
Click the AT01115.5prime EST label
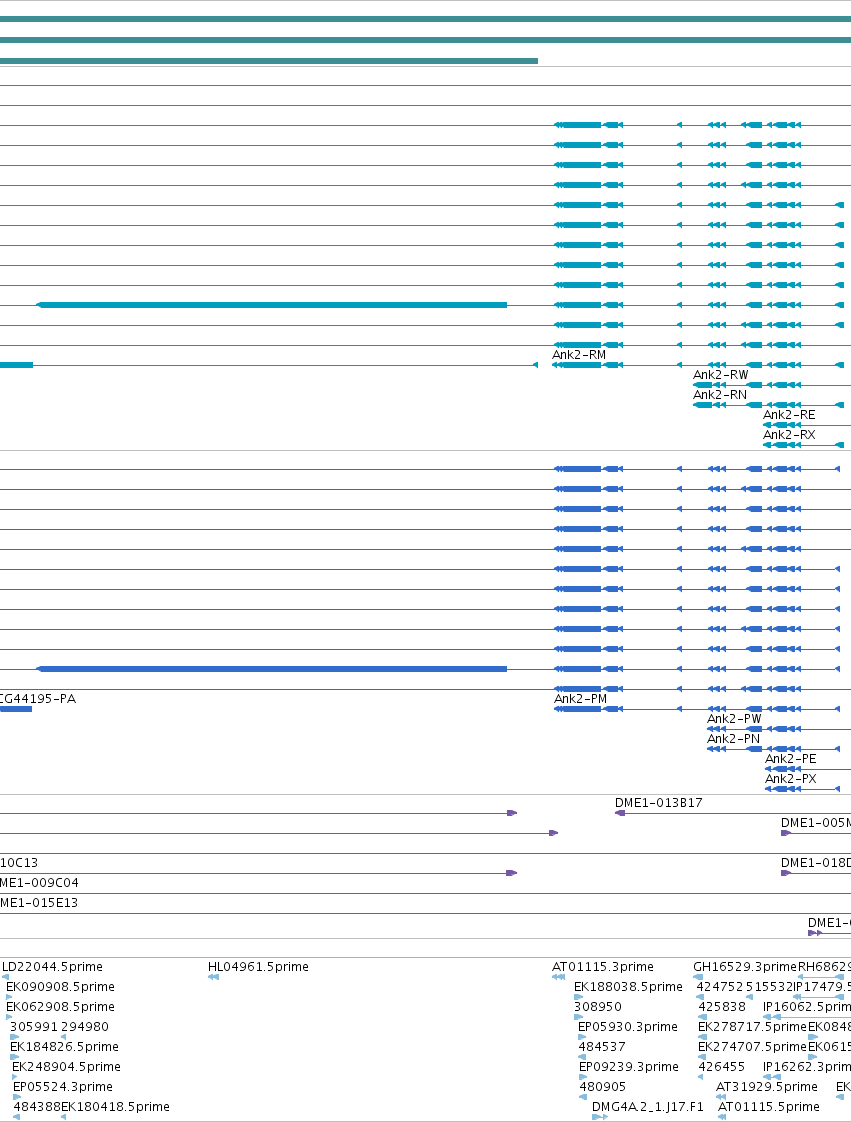tap(769, 1107)
